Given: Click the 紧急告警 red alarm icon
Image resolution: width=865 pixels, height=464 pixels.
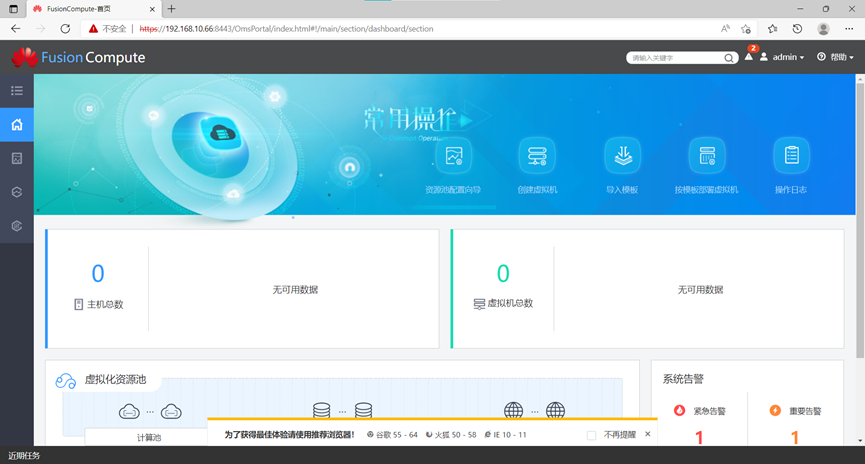Looking at the screenshot, I should pyautogui.click(x=680, y=410).
